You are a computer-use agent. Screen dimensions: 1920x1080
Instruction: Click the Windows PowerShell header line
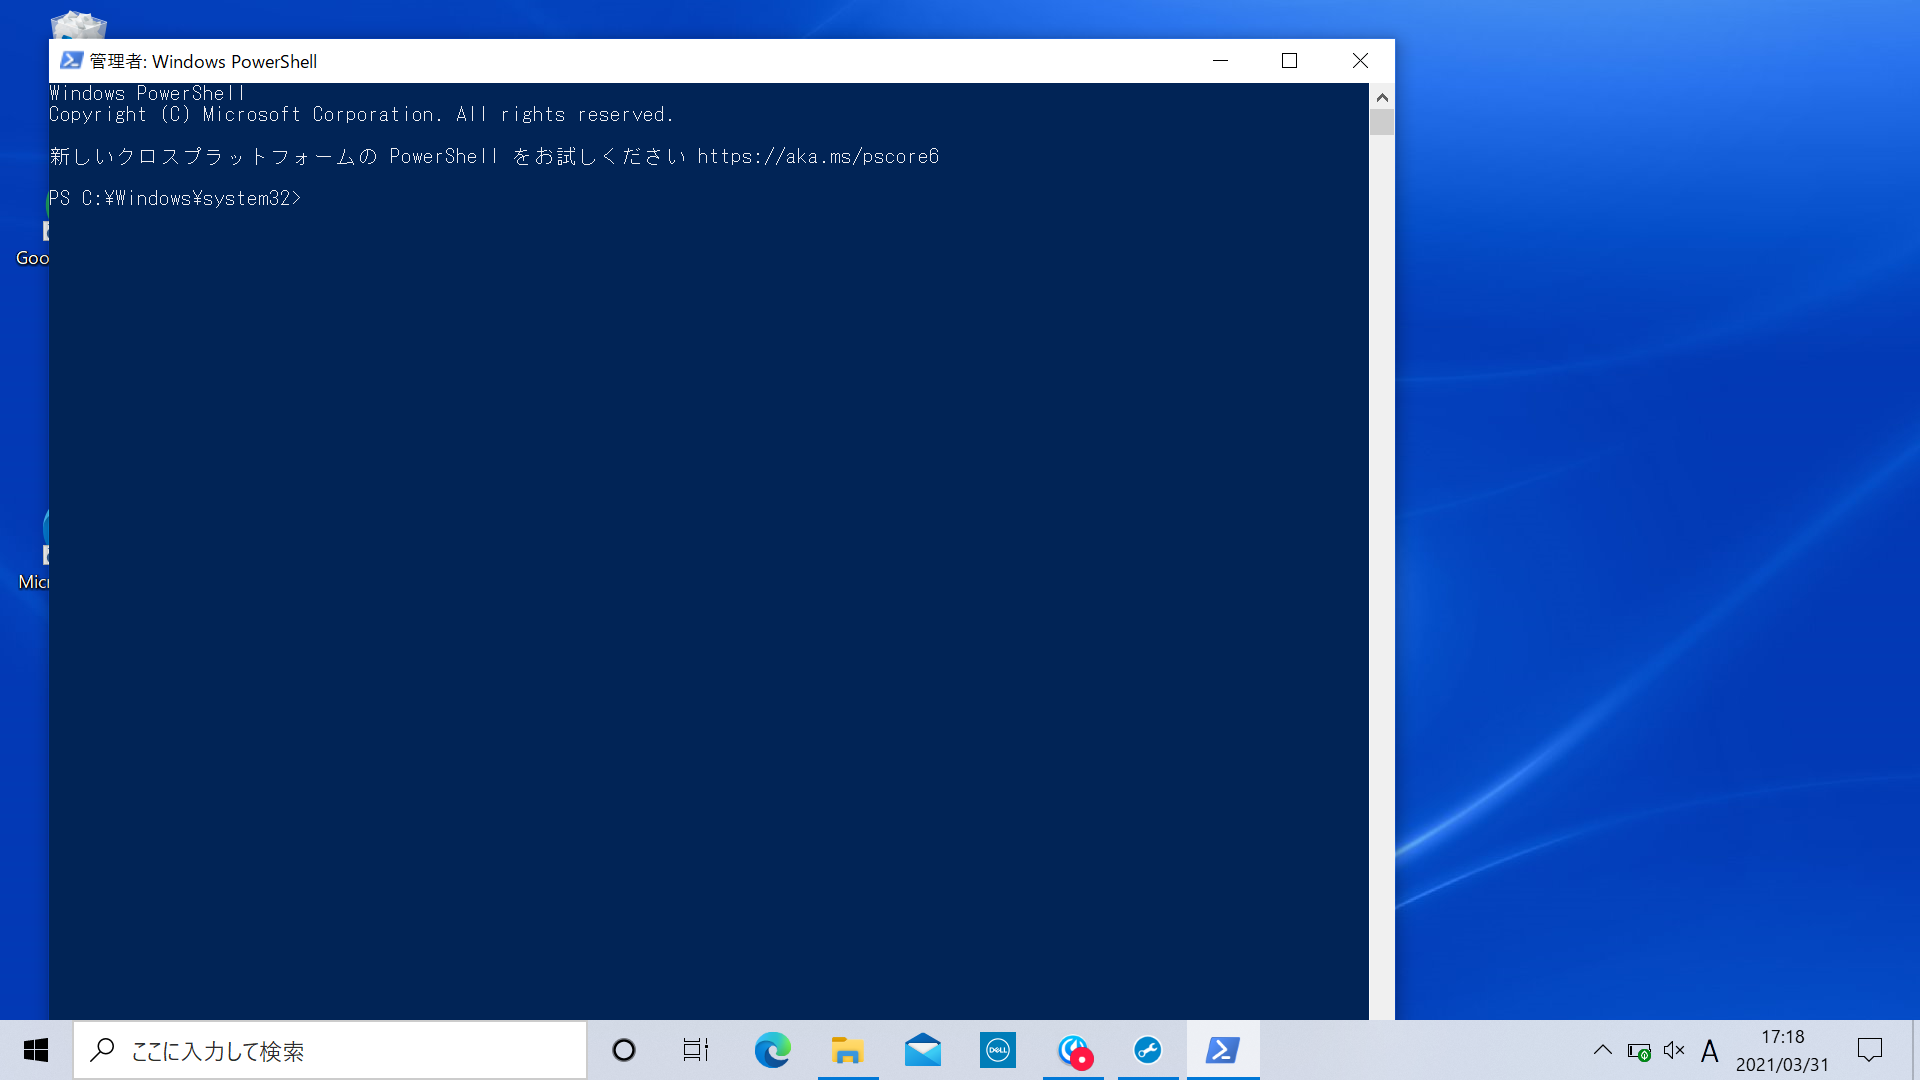(147, 93)
